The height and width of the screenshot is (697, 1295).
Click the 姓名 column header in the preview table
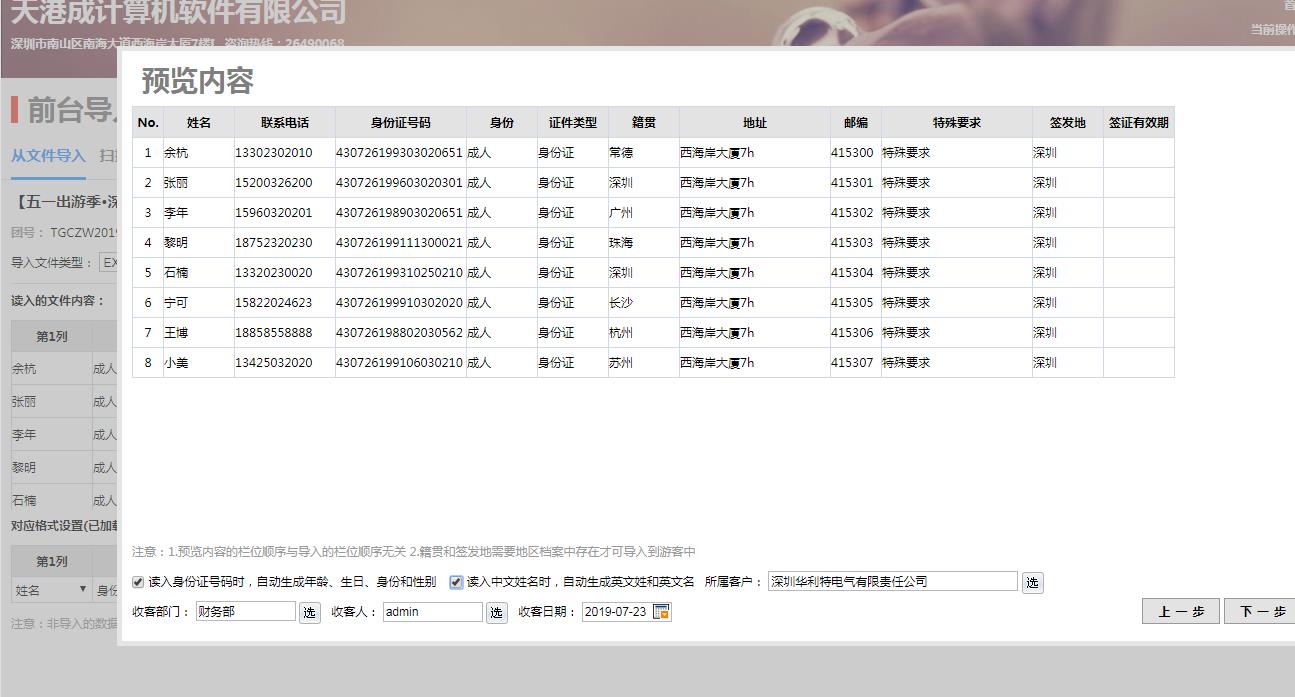tap(199, 123)
